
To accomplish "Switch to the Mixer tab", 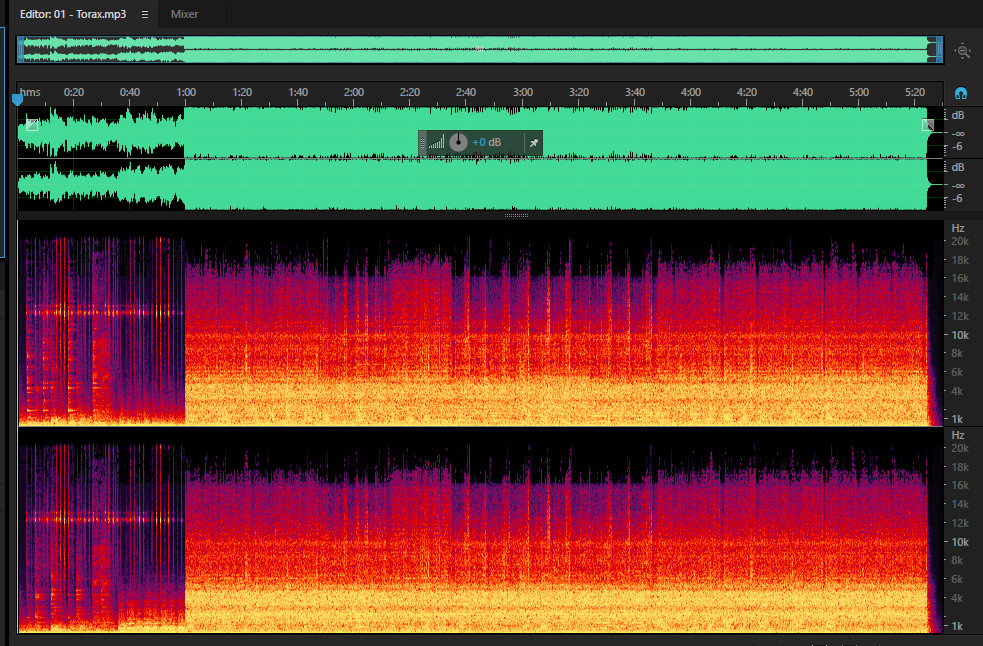I will tap(184, 14).
